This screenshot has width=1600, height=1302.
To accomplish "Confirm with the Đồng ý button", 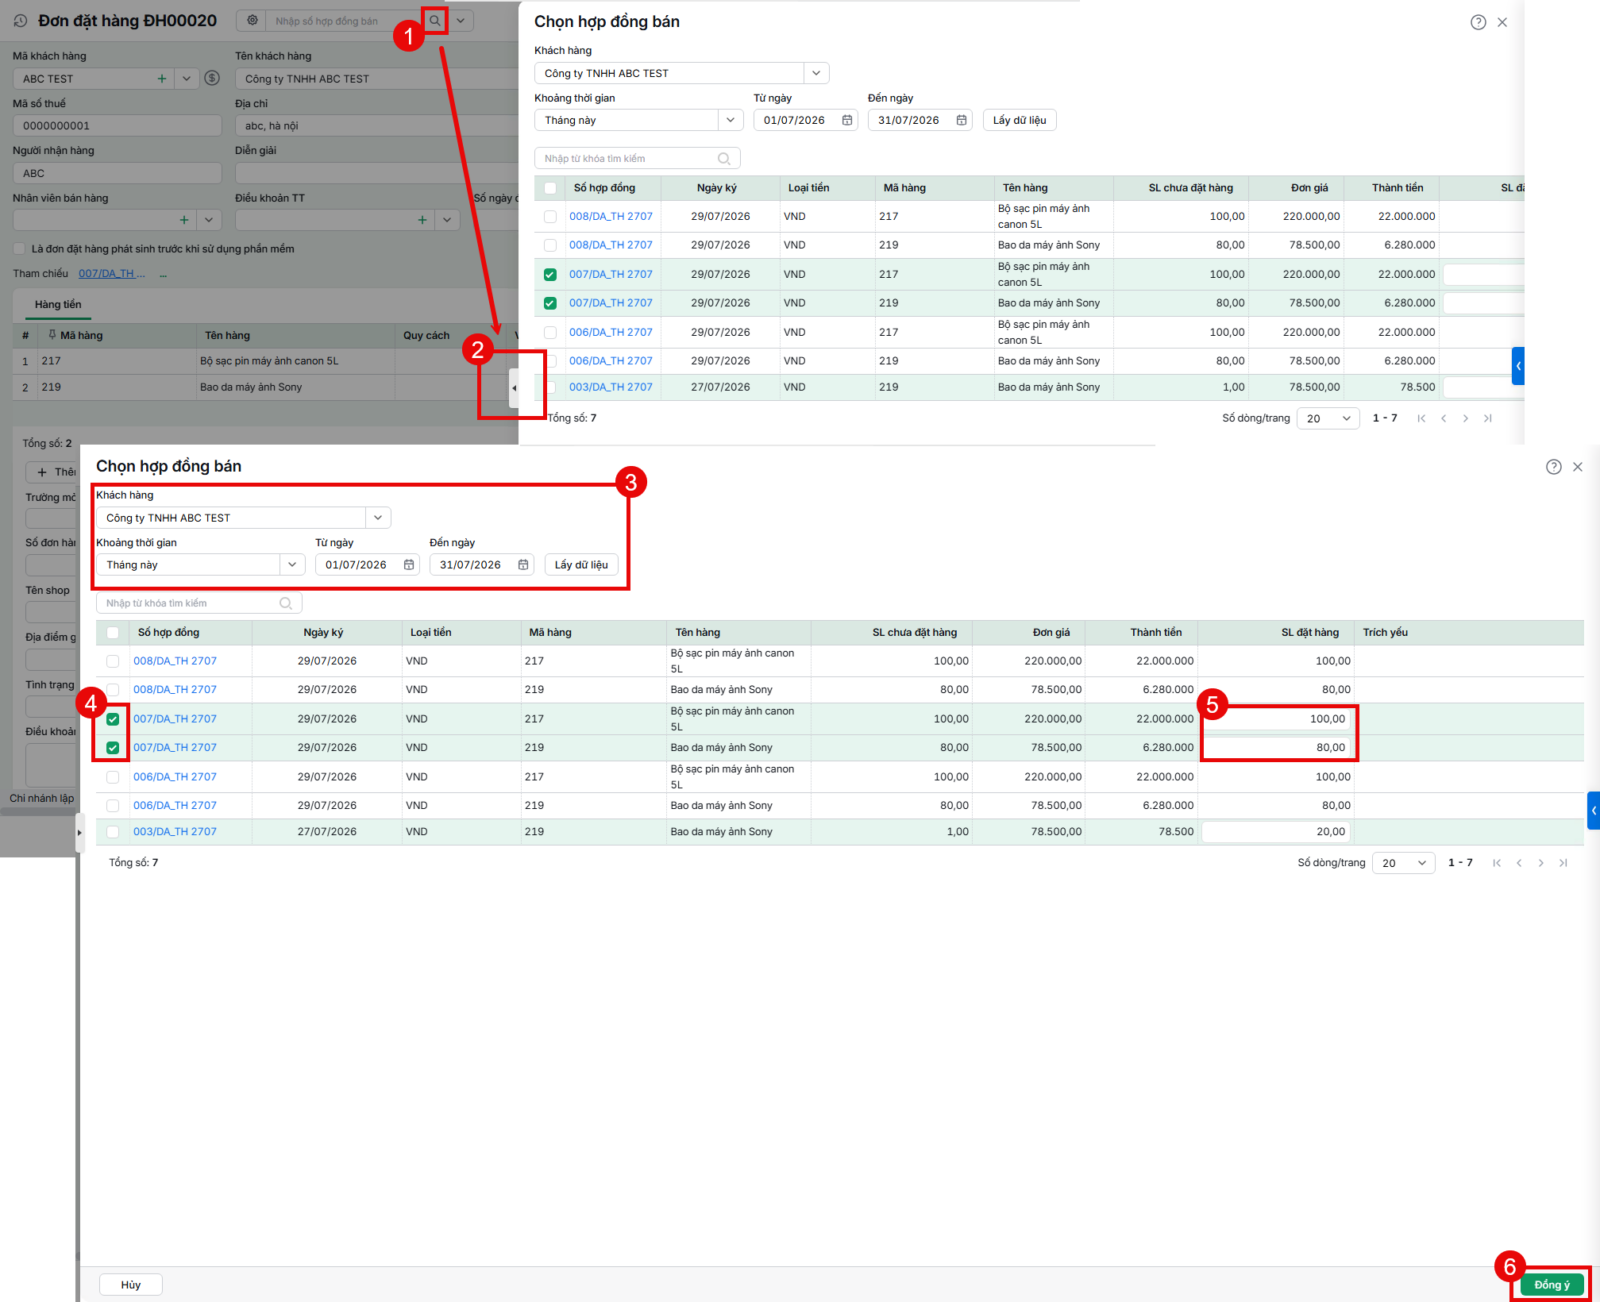I will [1552, 1285].
